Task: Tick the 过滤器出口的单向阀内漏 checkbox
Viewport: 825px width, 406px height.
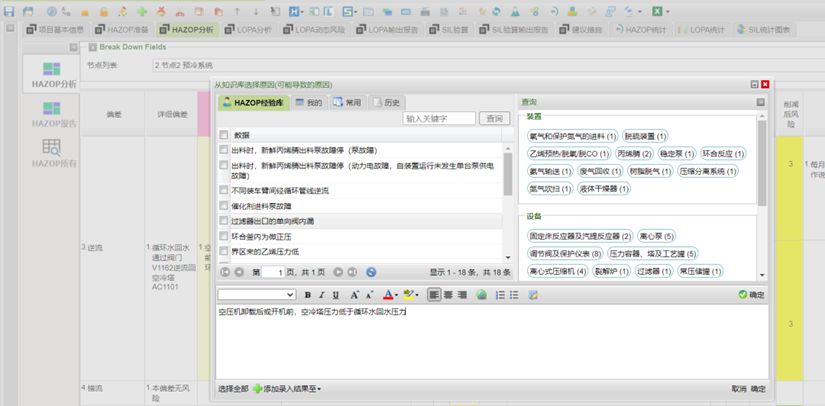Action: (x=223, y=220)
